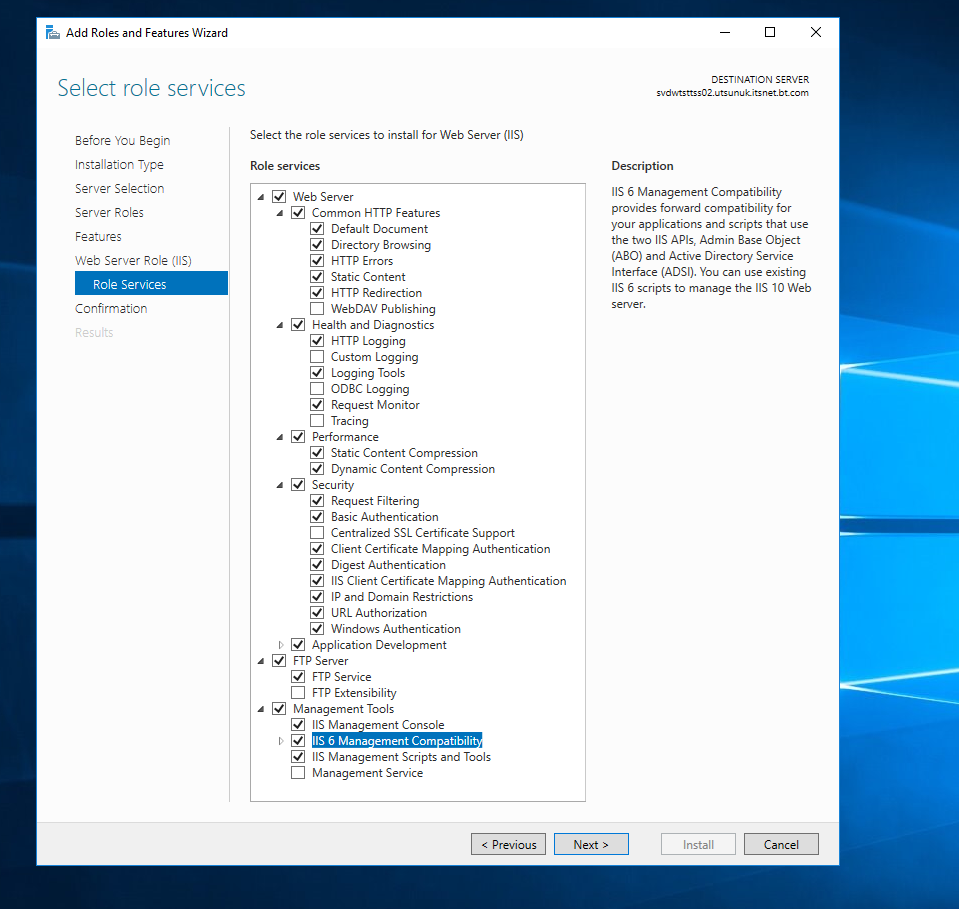959x909 pixels.
Task: Expand the Application Development node
Action: tap(281, 645)
